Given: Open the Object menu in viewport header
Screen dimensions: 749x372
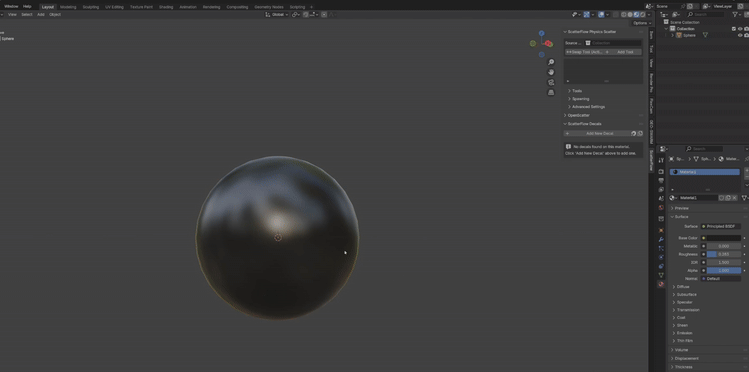Looking at the screenshot, I should coord(55,15).
